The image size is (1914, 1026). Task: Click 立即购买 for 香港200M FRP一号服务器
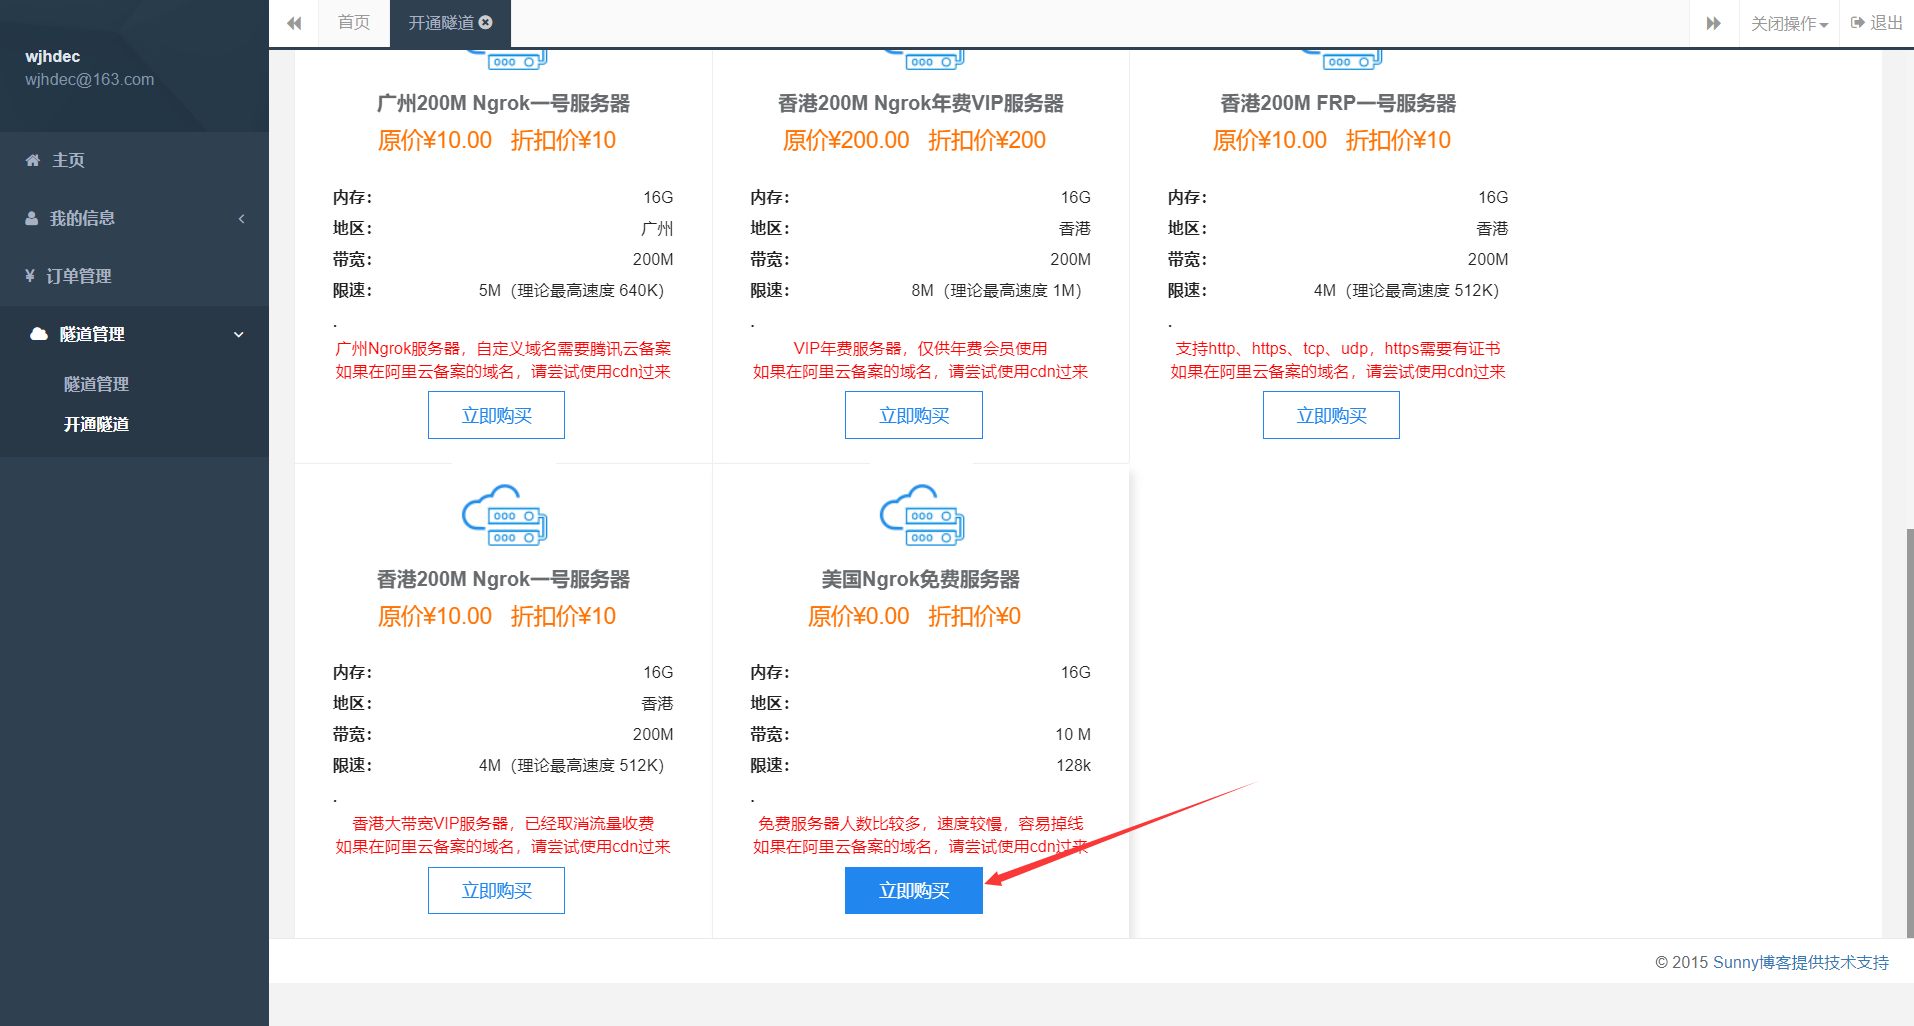pos(1331,415)
